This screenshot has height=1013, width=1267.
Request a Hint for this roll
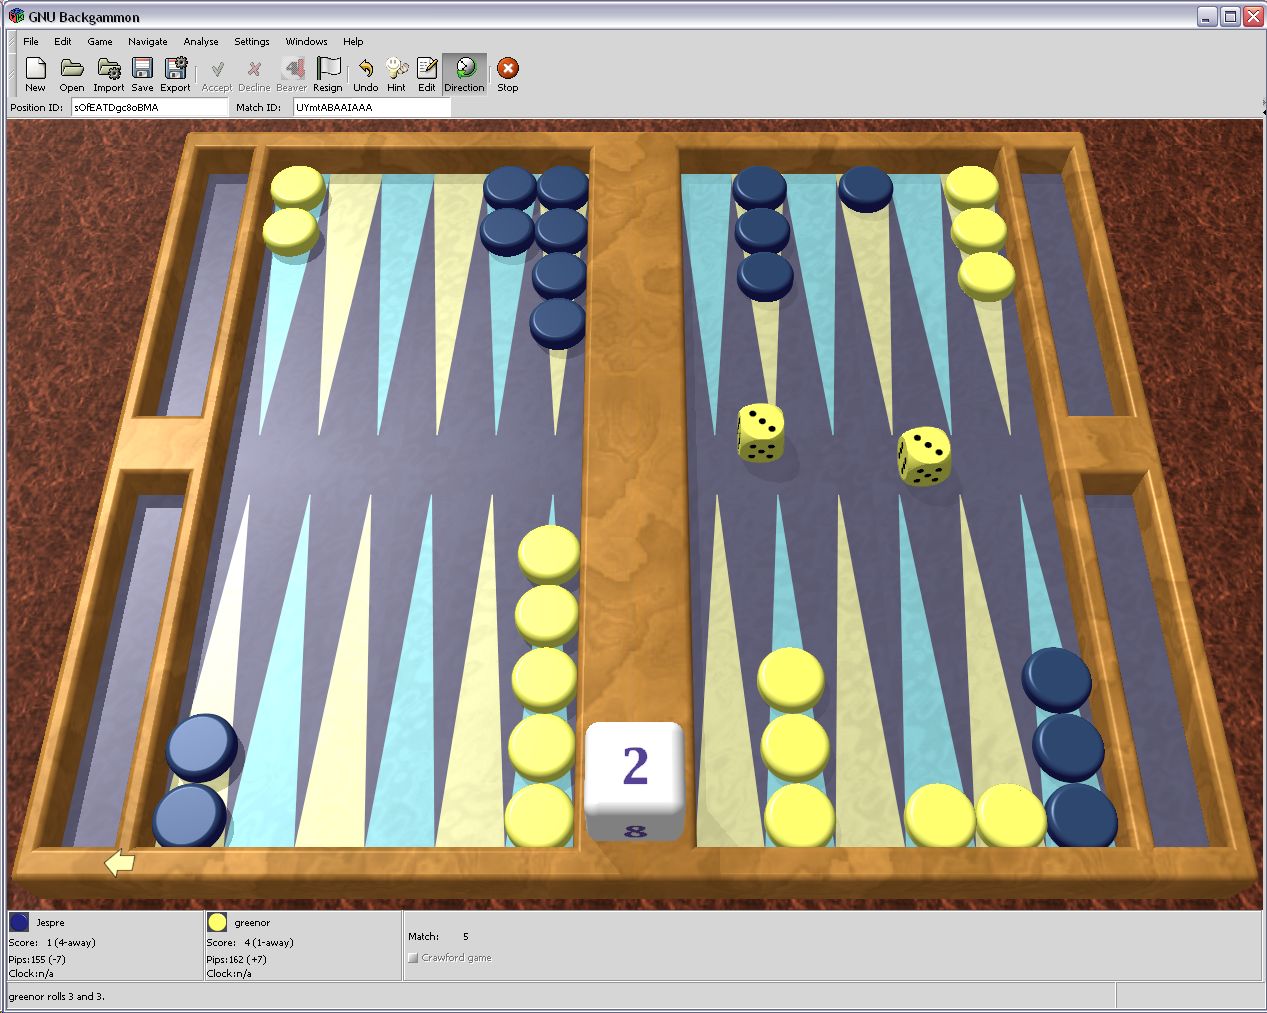click(396, 74)
